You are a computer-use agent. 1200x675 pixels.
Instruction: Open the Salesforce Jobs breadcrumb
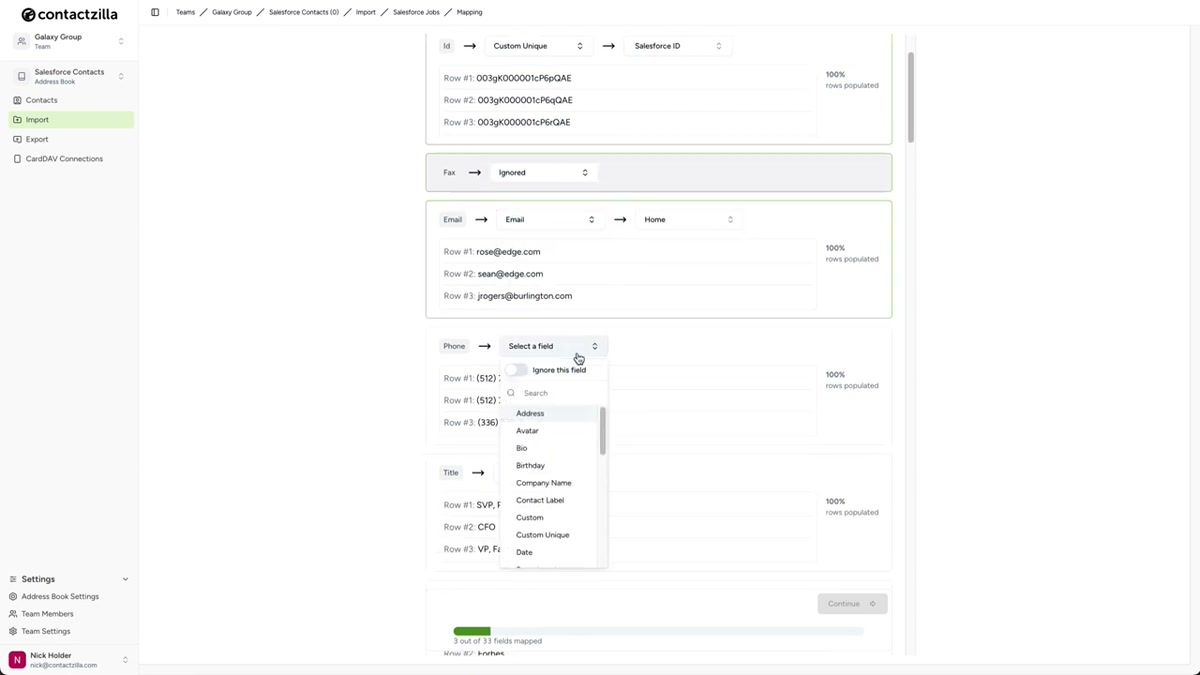coord(415,12)
